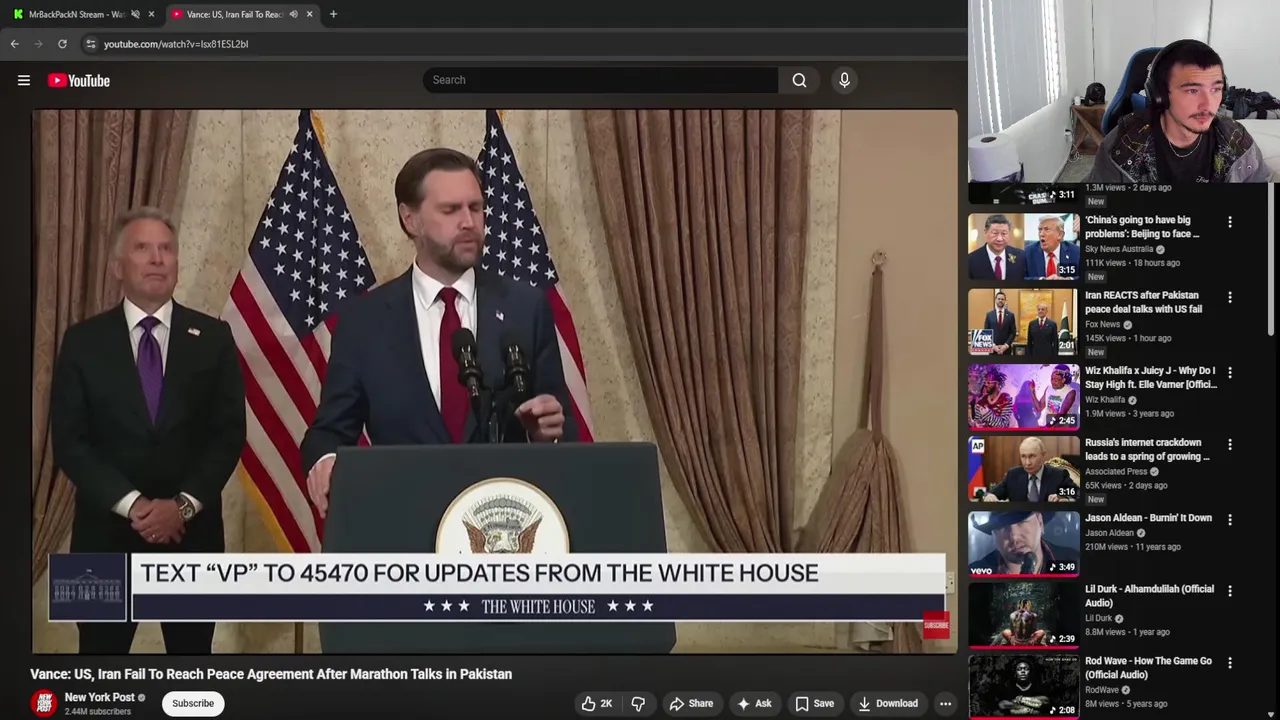The height and width of the screenshot is (720, 1280).
Task: Open the Rod Wave video thumbnail
Action: (x=1023, y=687)
